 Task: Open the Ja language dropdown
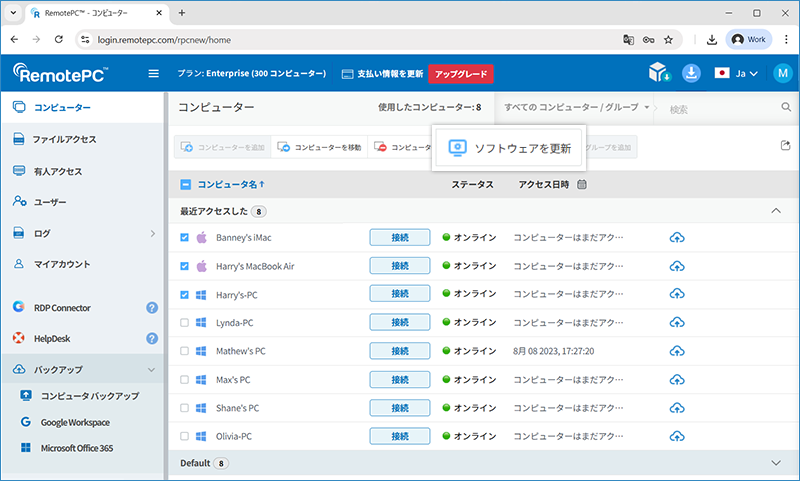click(x=737, y=73)
